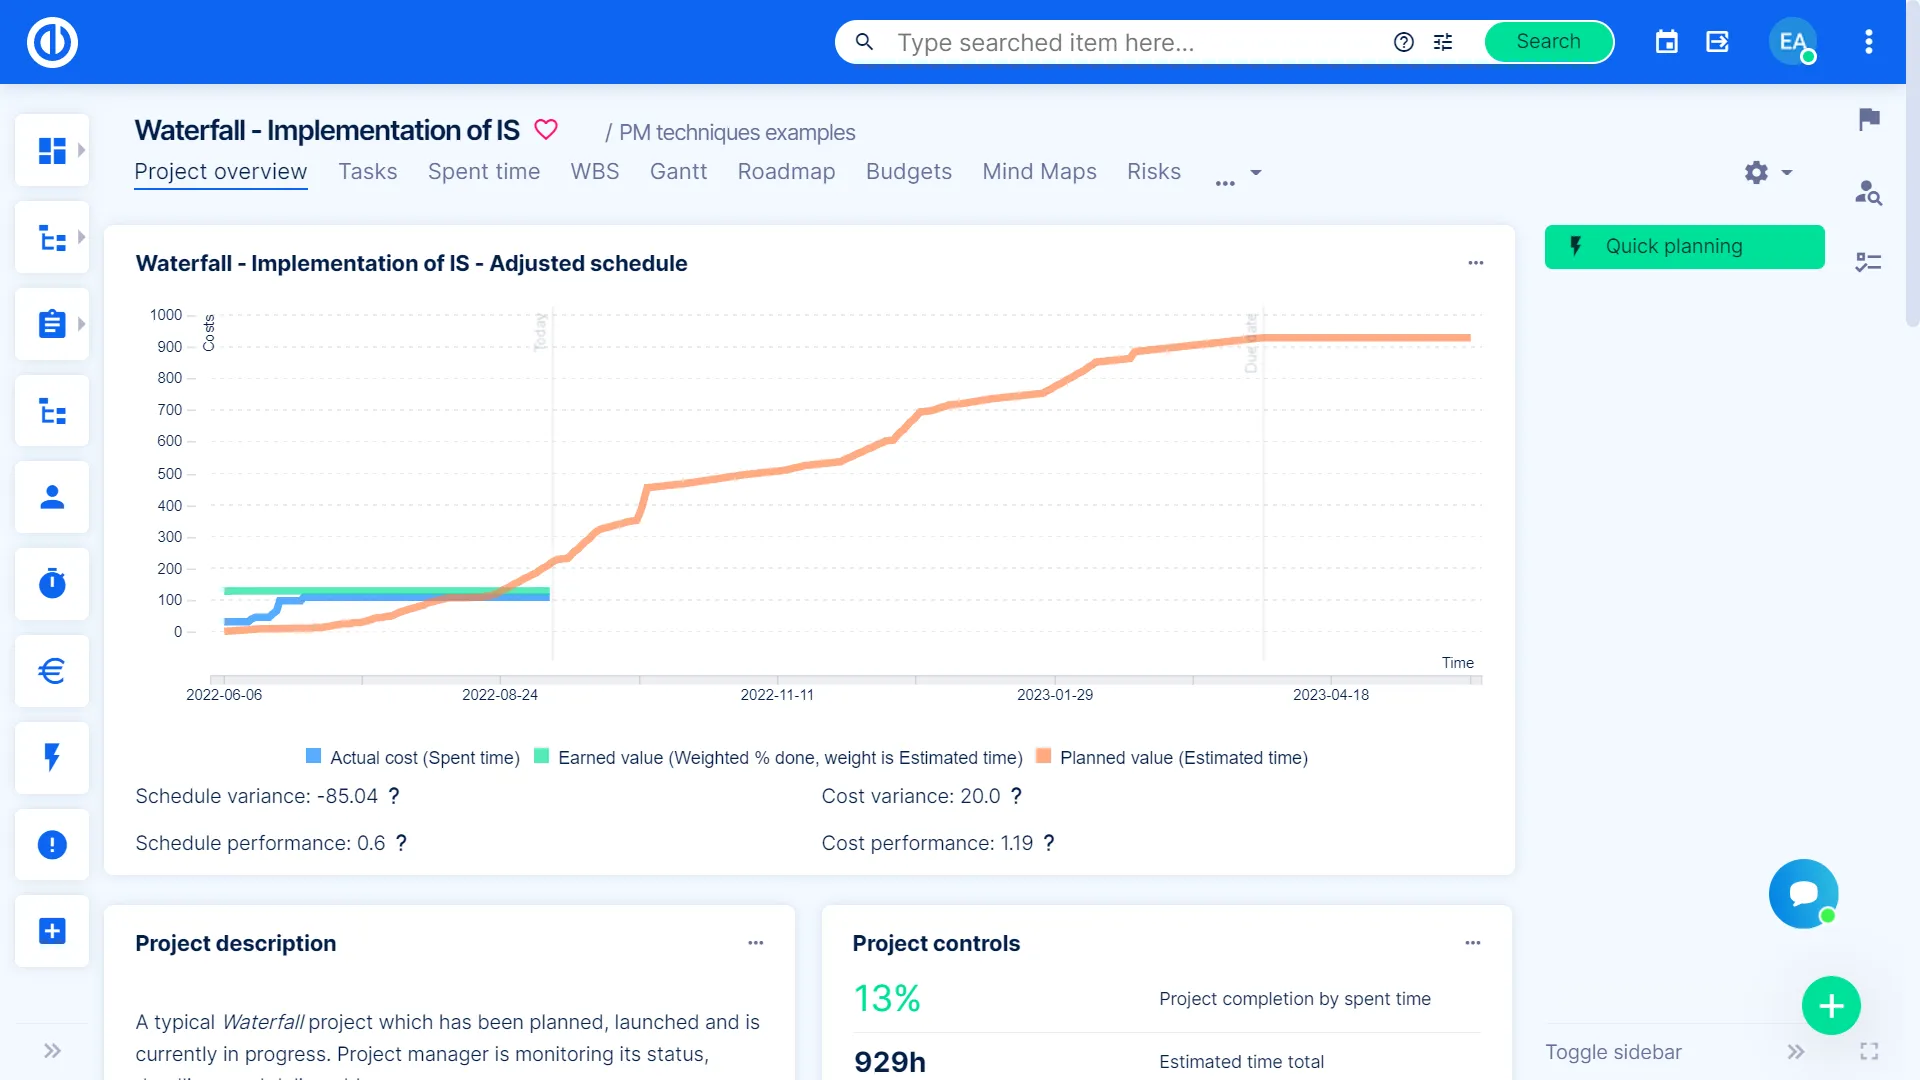Click the favorite heart icon beside project title

click(546, 130)
